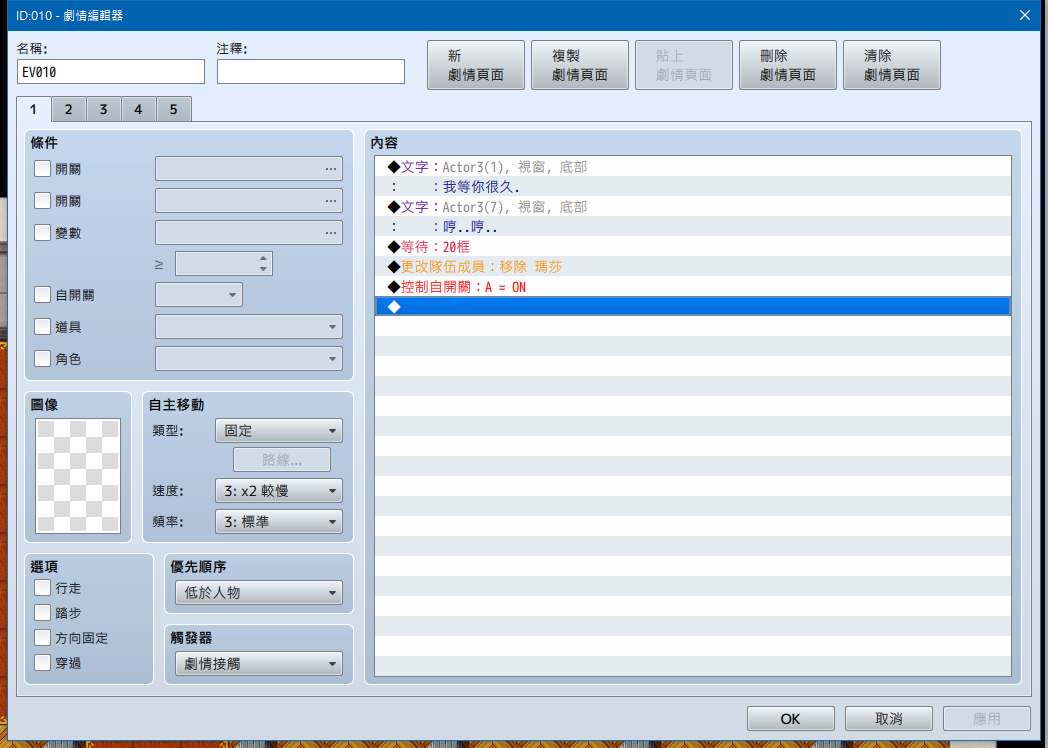Select the 文字：Actor3(7) command row
Viewport: 1048px width, 748px height.
(692, 207)
